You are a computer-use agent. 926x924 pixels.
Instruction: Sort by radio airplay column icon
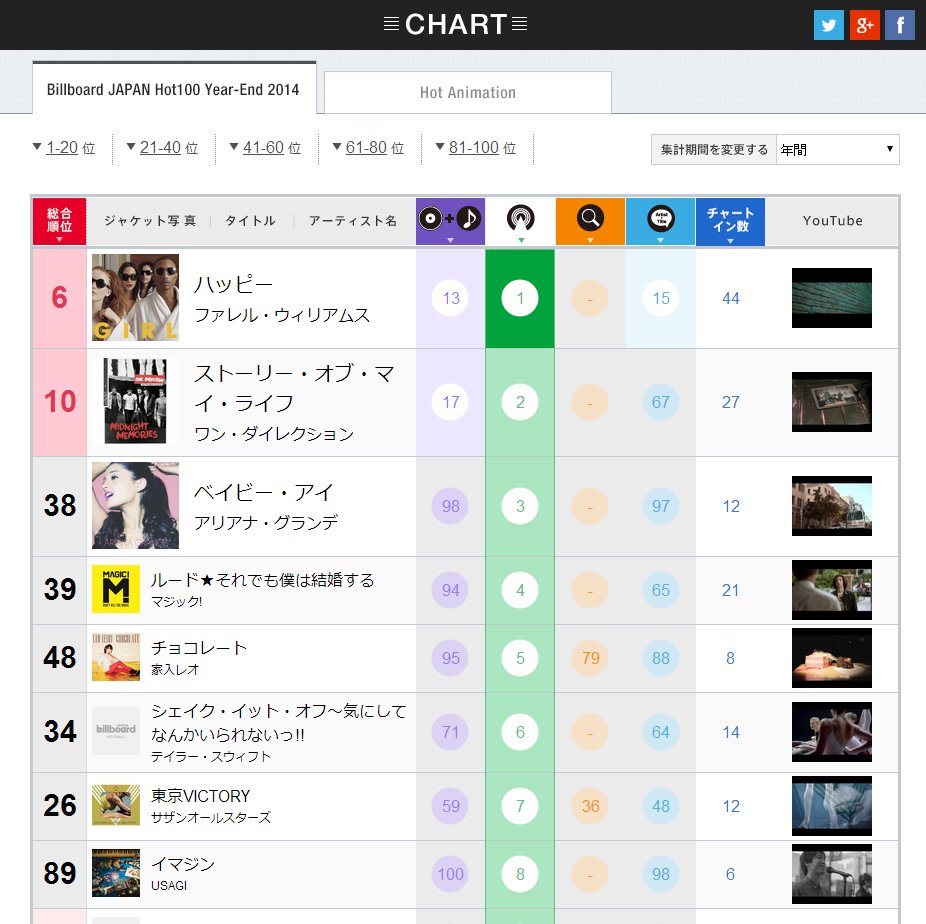tap(520, 221)
